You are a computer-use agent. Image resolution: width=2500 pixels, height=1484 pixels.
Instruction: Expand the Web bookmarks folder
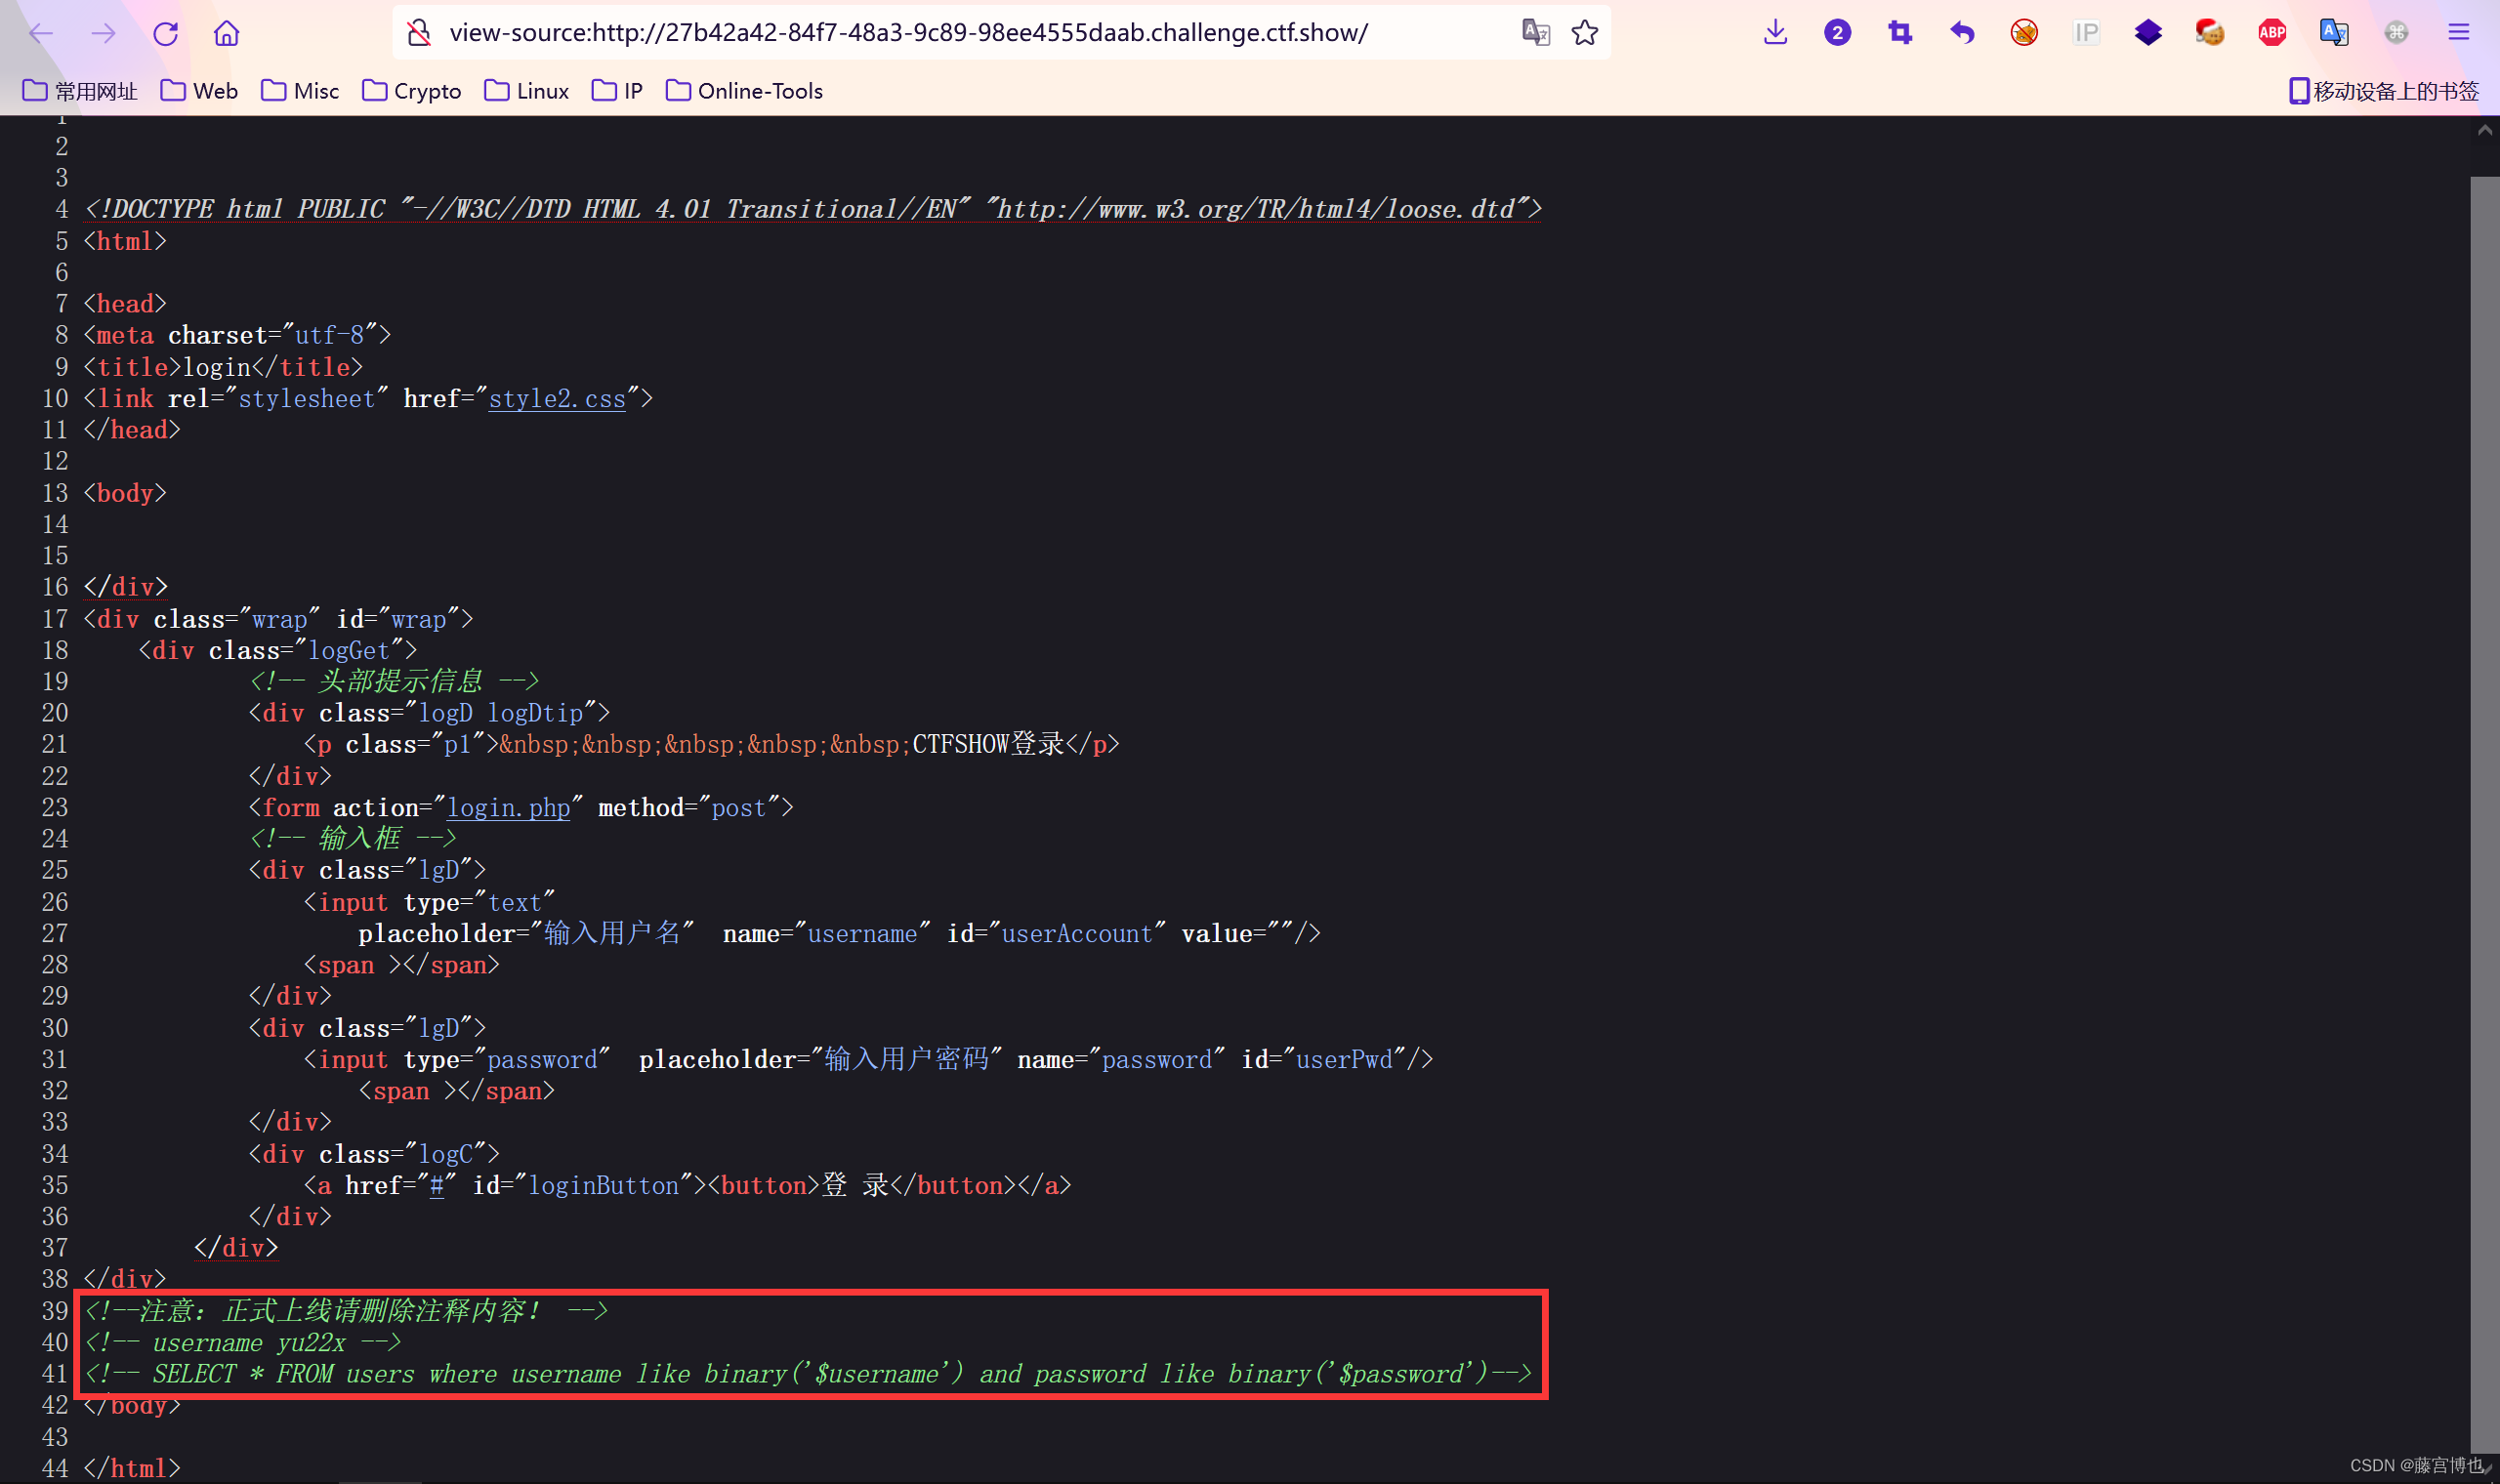tap(199, 91)
